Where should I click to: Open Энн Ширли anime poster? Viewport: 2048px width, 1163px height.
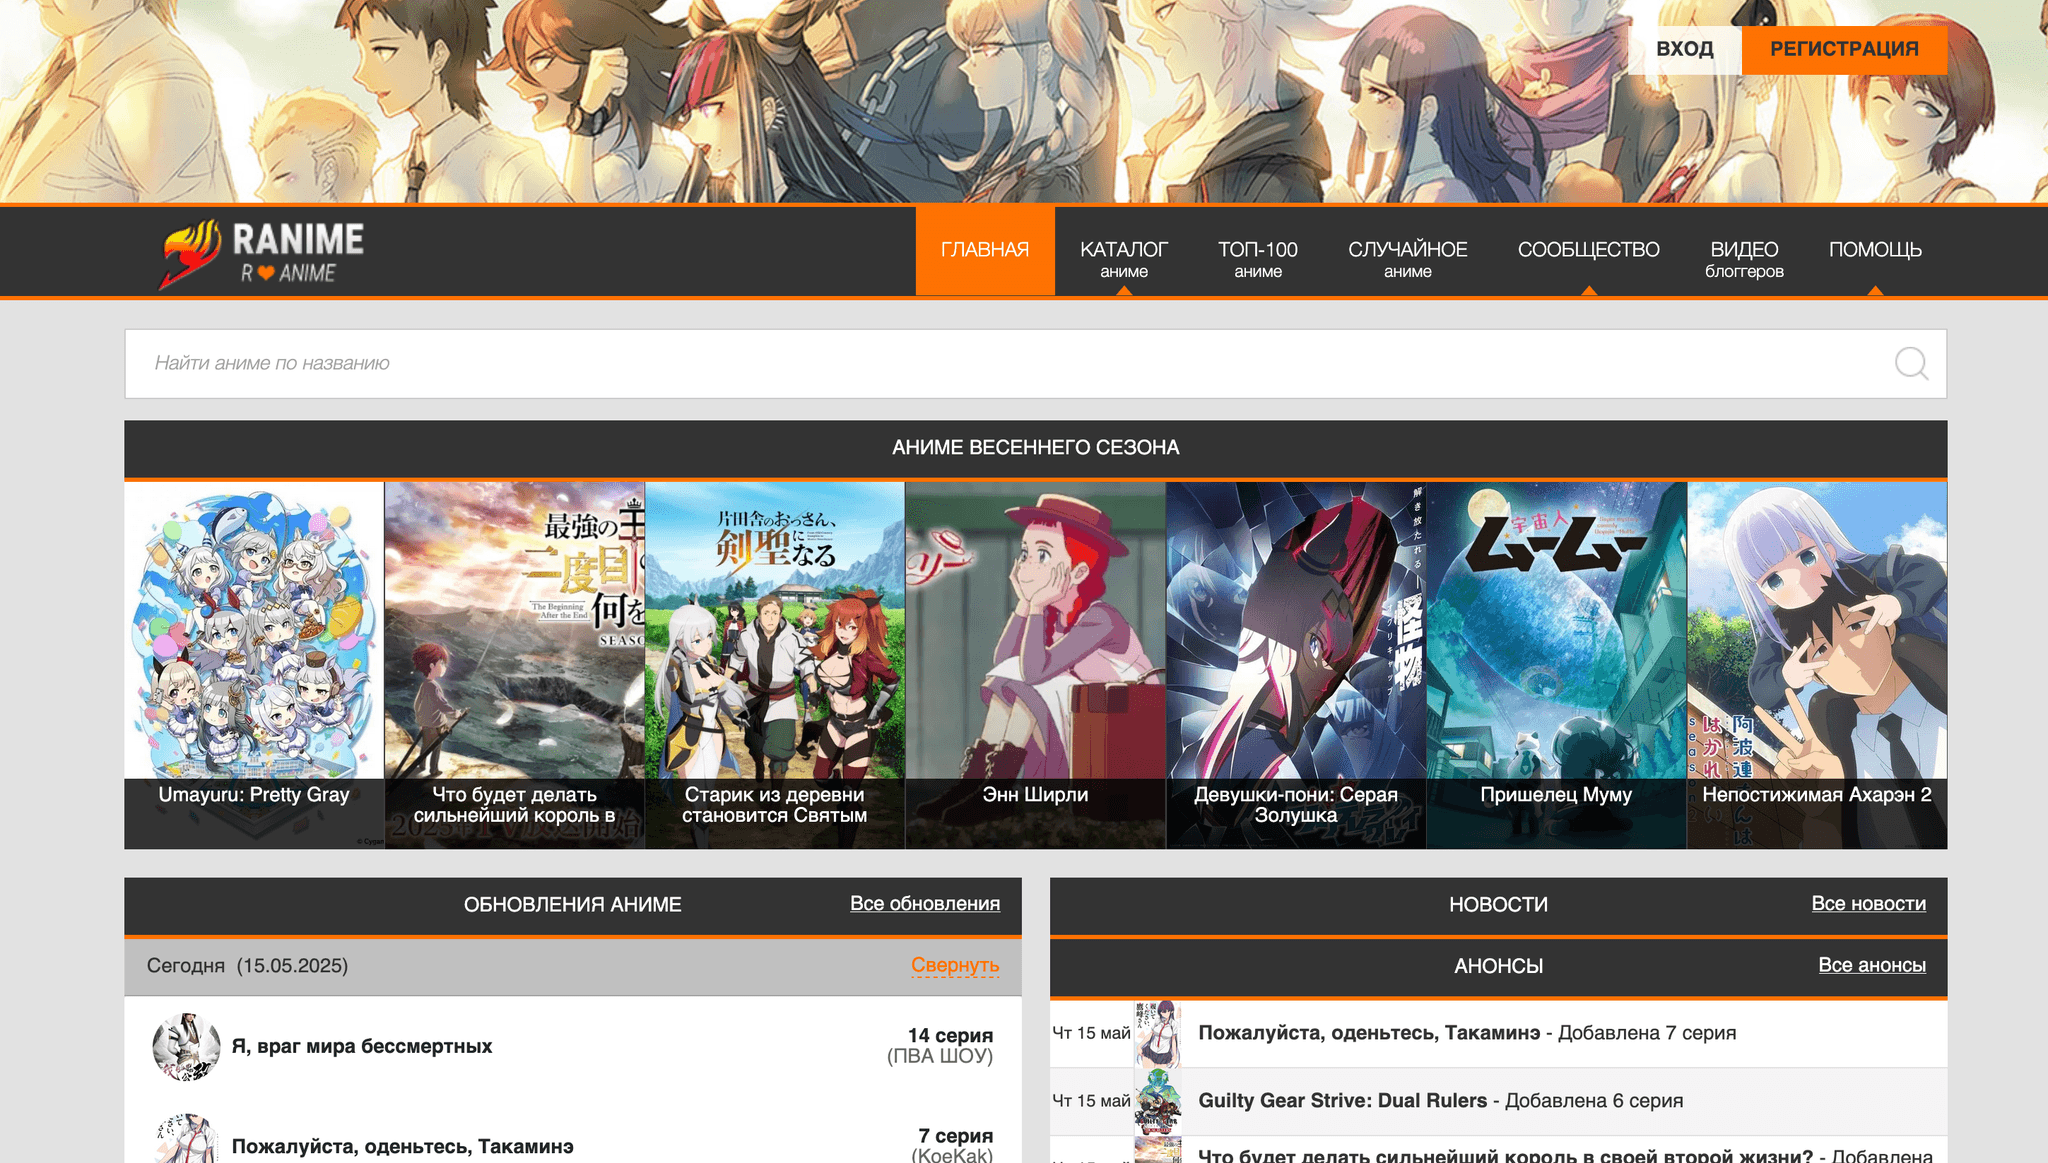pos(1036,665)
